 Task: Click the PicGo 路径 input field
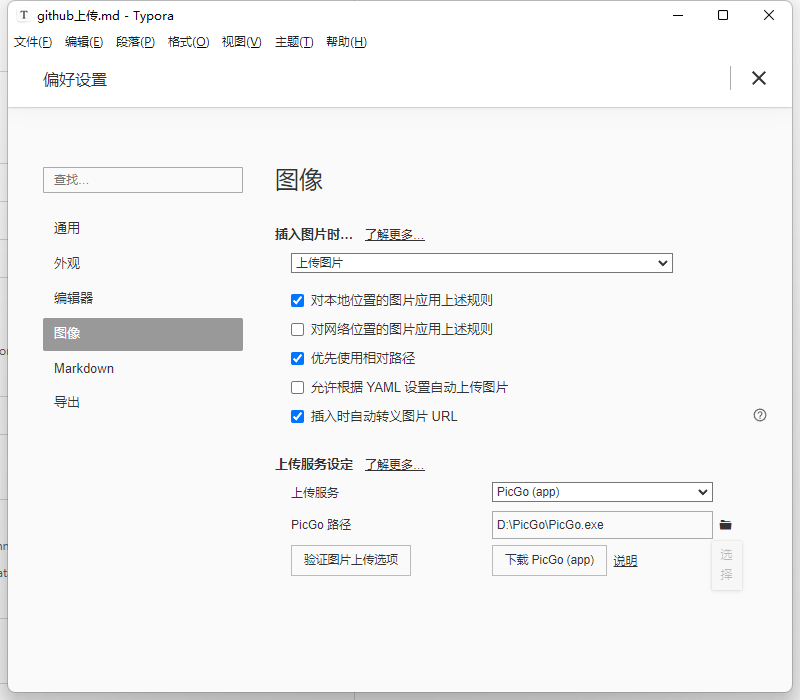pyautogui.click(x=602, y=525)
